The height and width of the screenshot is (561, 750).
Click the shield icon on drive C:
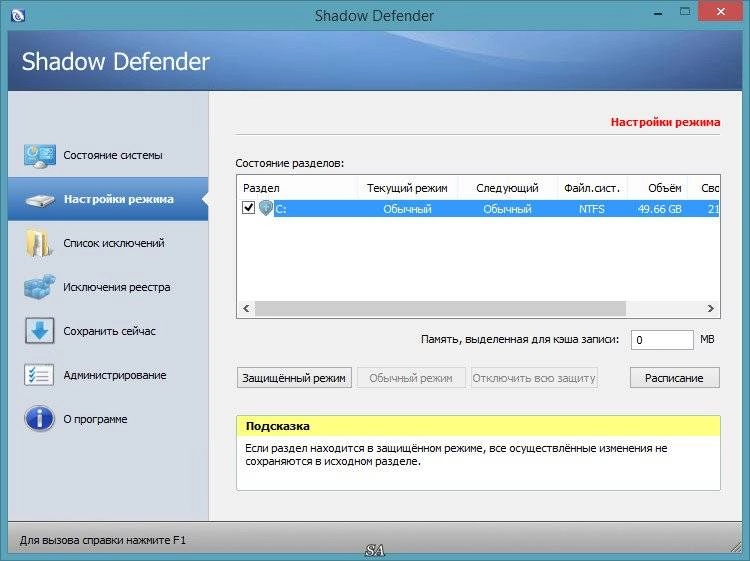[x=265, y=208]
